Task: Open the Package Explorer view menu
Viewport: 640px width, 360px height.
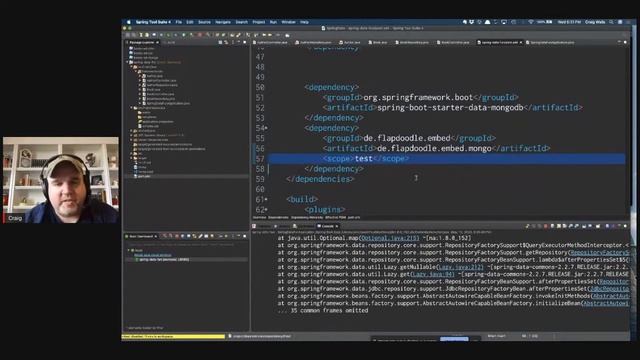Action: 233,42
